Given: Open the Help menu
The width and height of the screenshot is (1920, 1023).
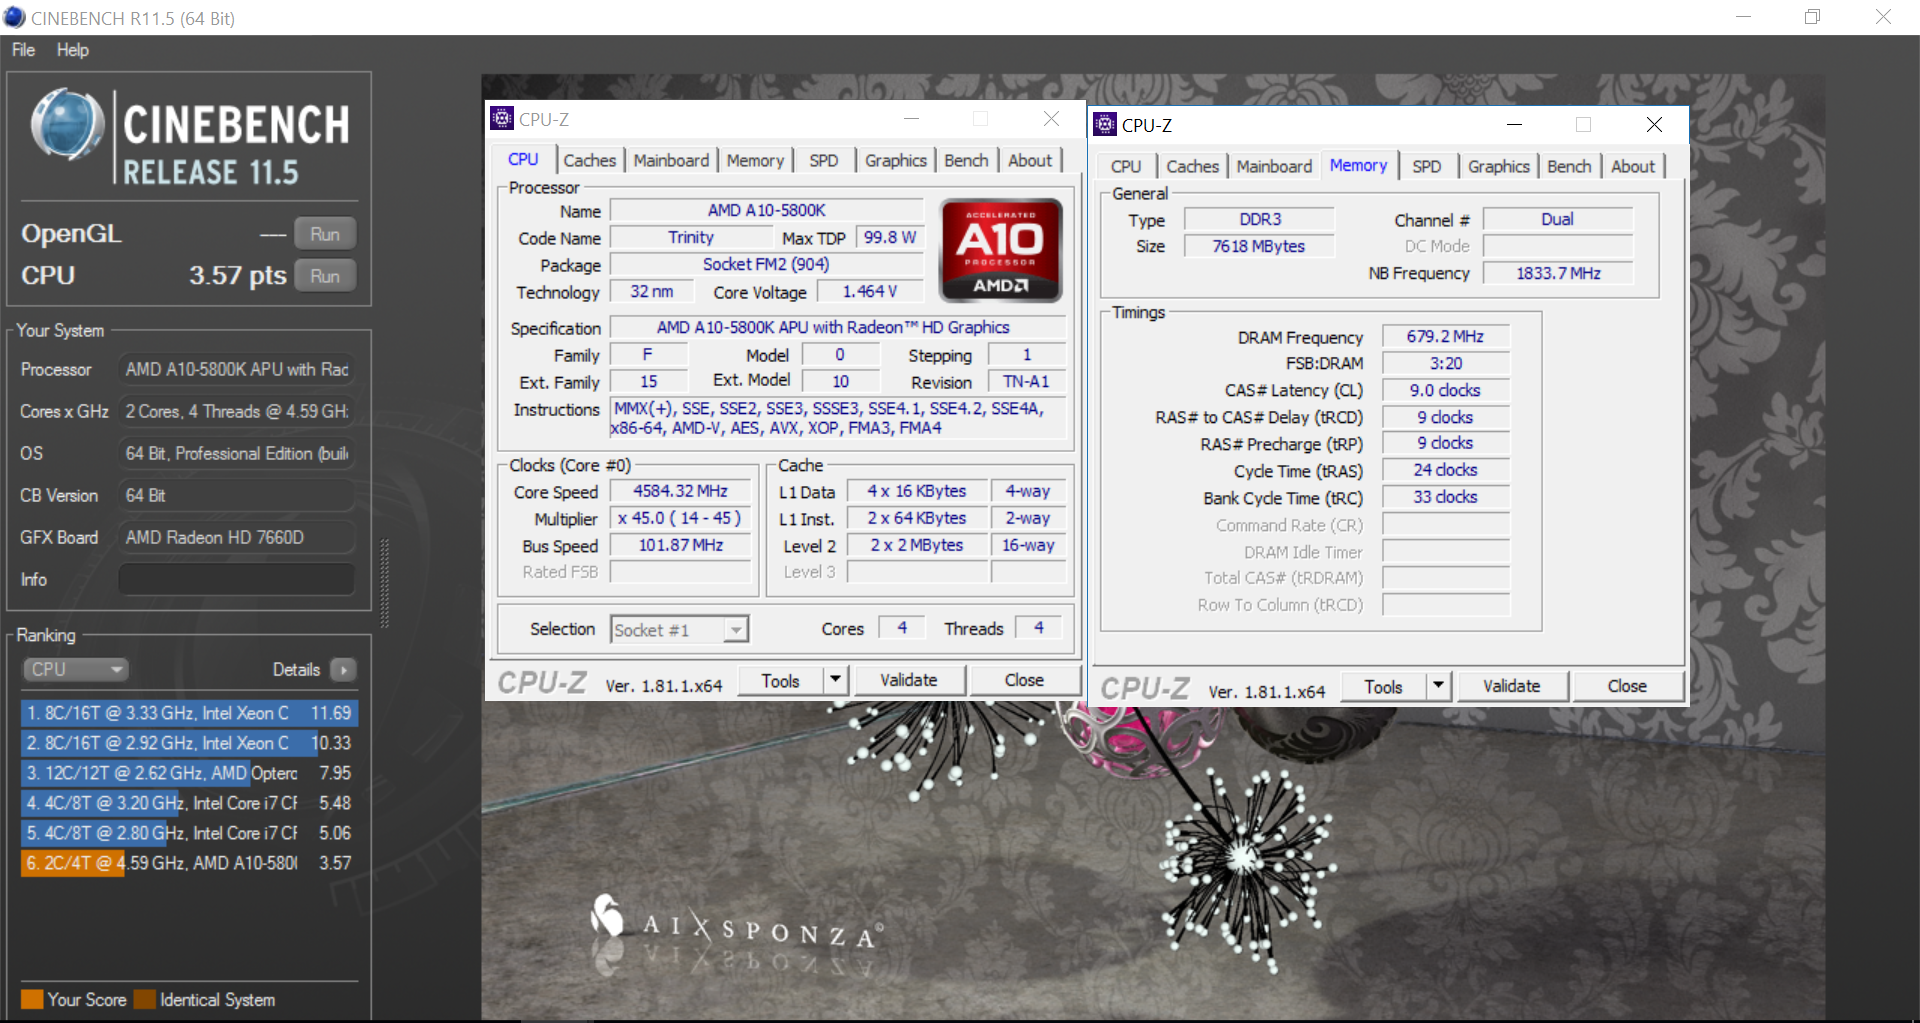Looking at the screenshot, I should [x=73, y=50].
